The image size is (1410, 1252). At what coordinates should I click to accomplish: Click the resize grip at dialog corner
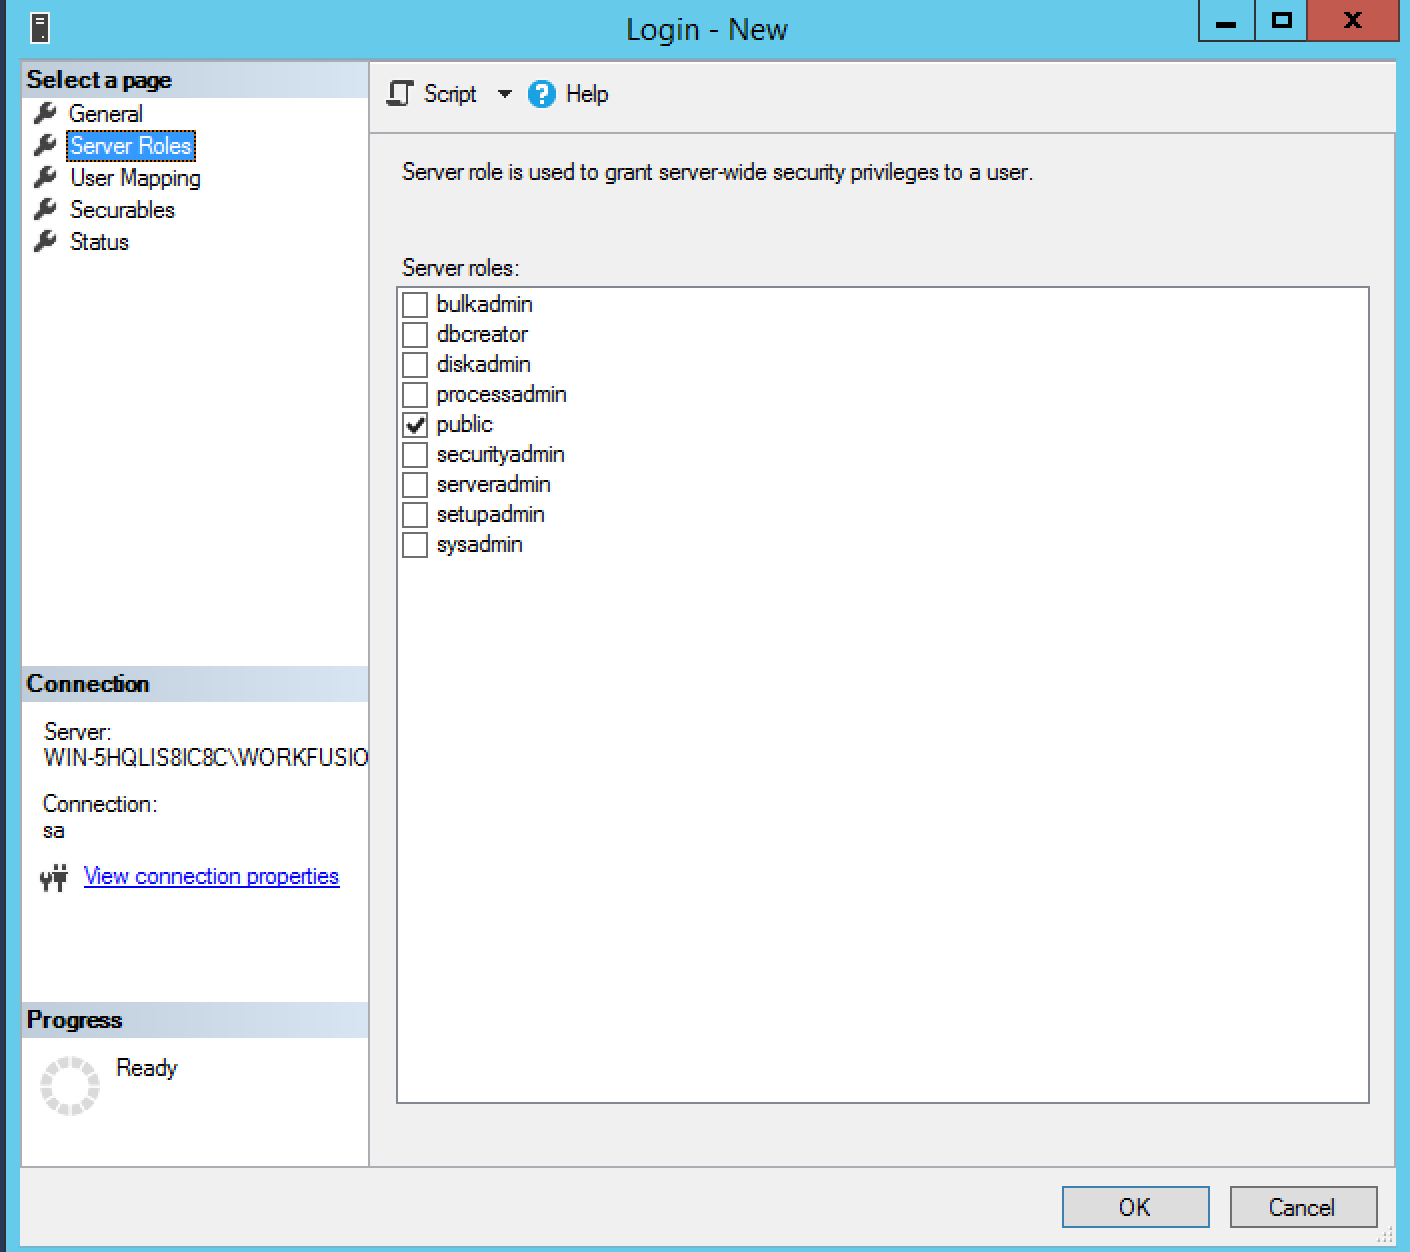[1385, 1237]
